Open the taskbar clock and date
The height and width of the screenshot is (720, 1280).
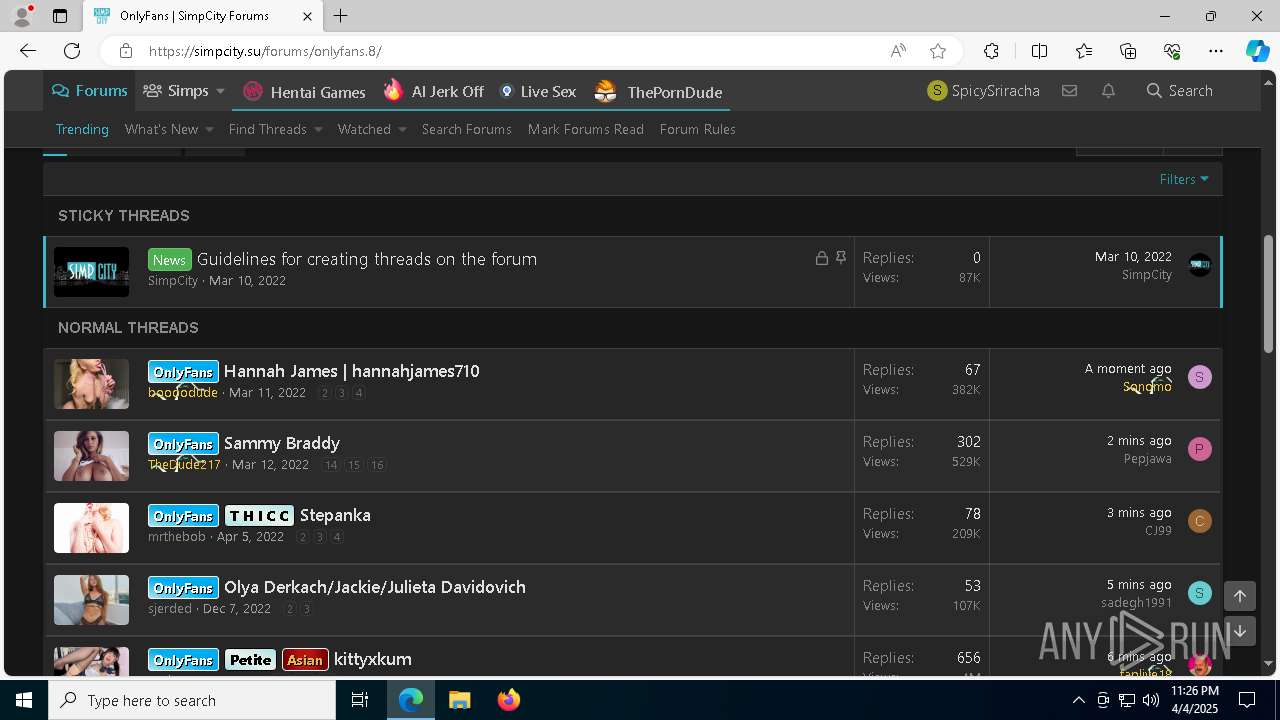coord(1194,700)
